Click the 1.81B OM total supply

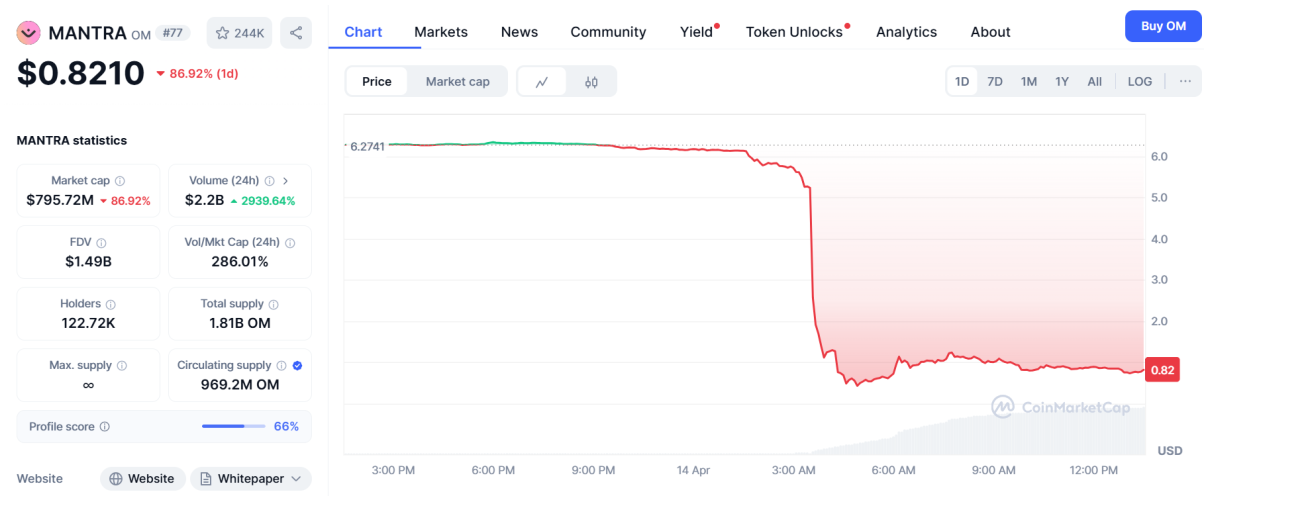click(x=240, y=323)
